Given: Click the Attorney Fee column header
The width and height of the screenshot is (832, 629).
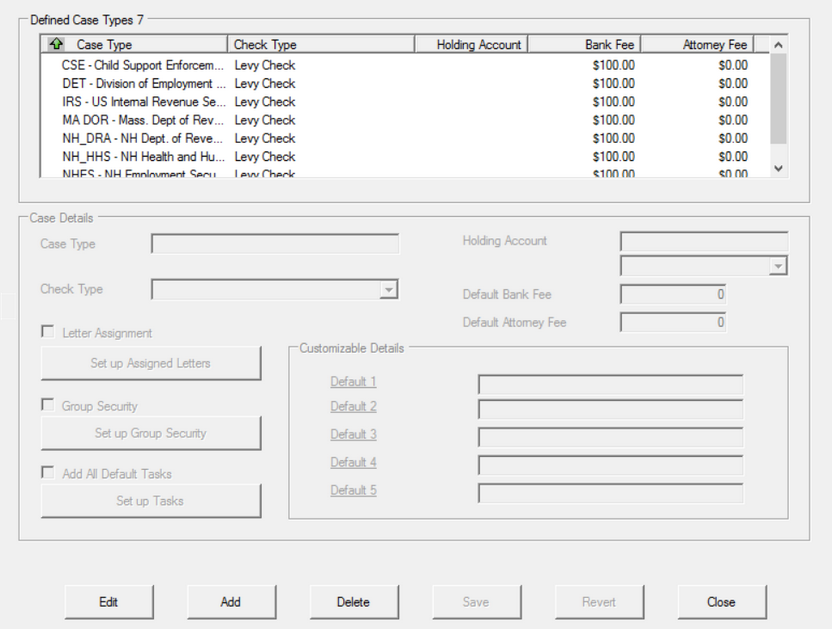Looking at the screenshot, I should point(697,45).
